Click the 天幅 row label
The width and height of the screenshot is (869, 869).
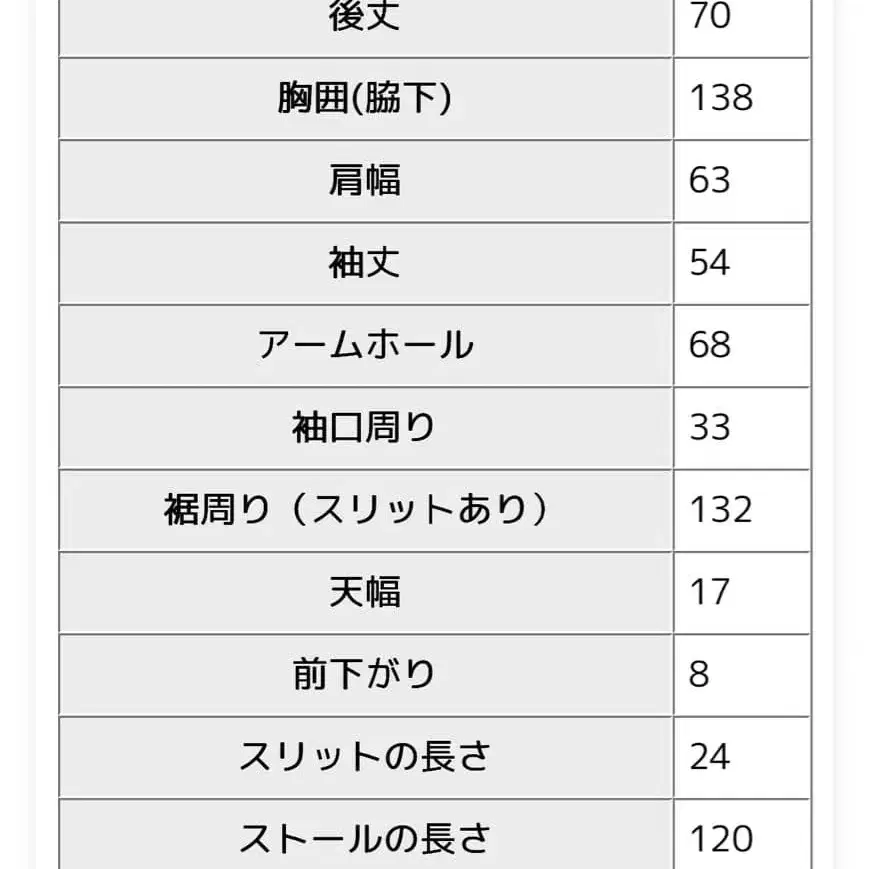[365, 592]
